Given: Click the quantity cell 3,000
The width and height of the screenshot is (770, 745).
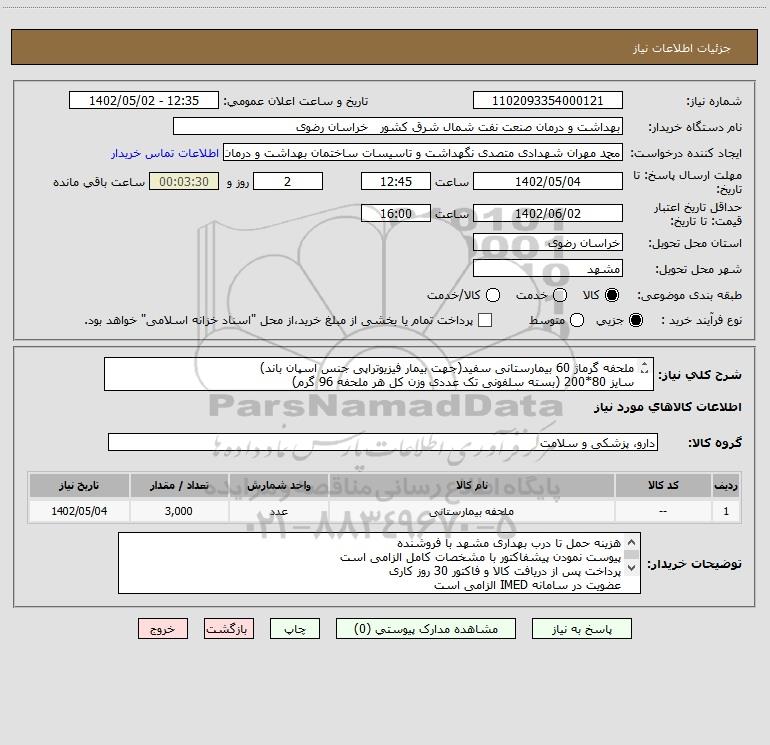Looking at the screenshot, I should pyautogui.click(x=179, y=512).
